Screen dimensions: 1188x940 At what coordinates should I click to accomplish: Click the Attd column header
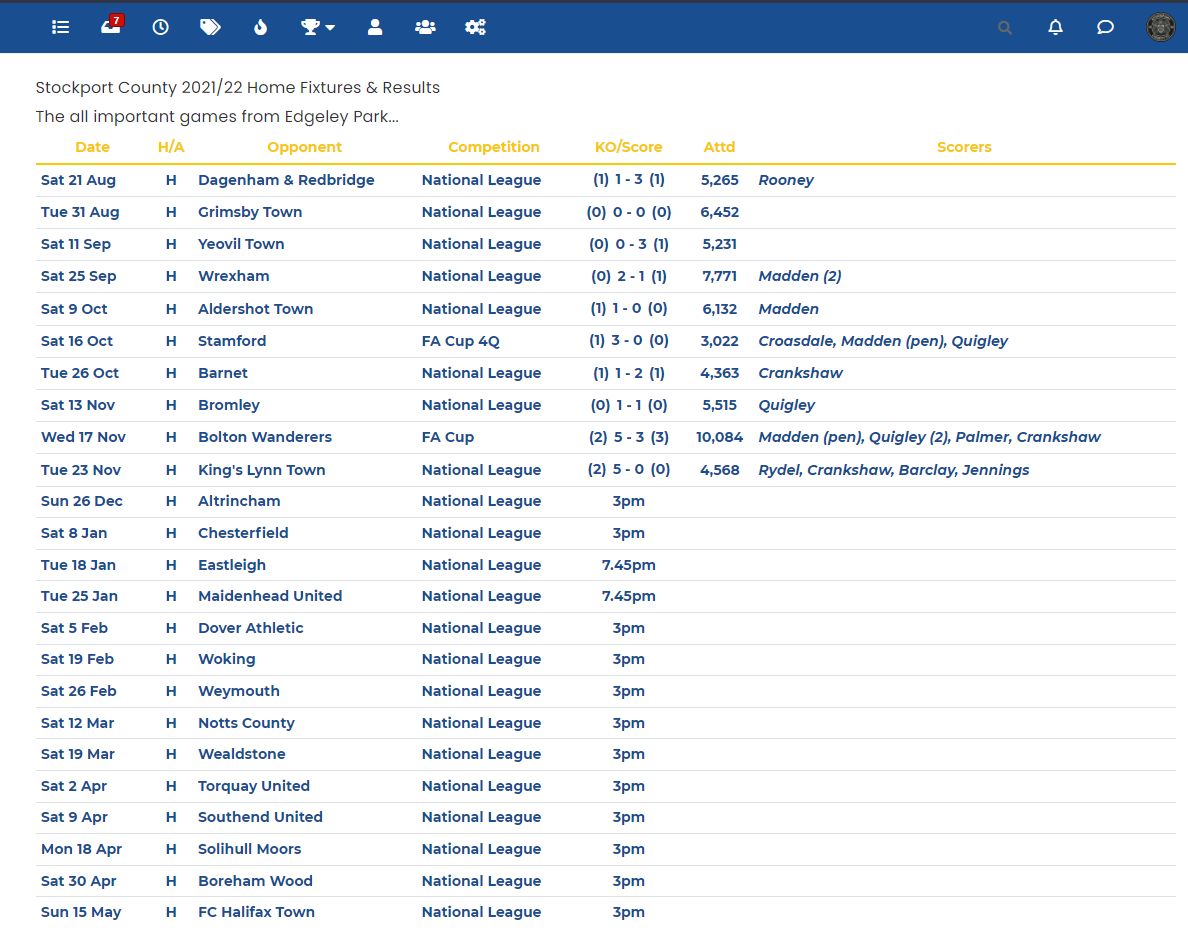pos(719,147)
